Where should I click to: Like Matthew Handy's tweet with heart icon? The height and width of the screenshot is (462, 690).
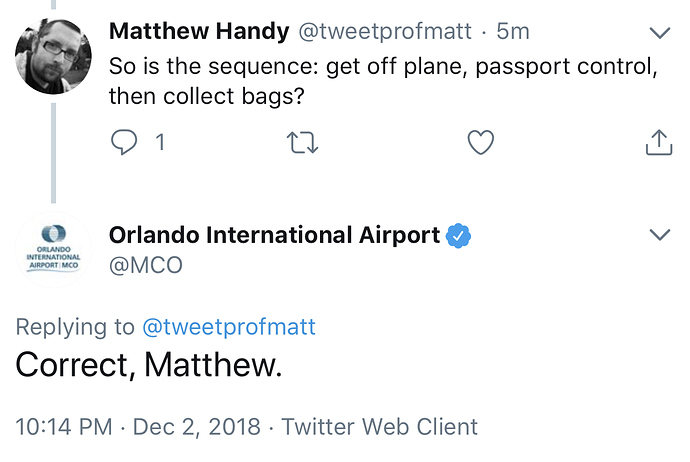point(481,143)
